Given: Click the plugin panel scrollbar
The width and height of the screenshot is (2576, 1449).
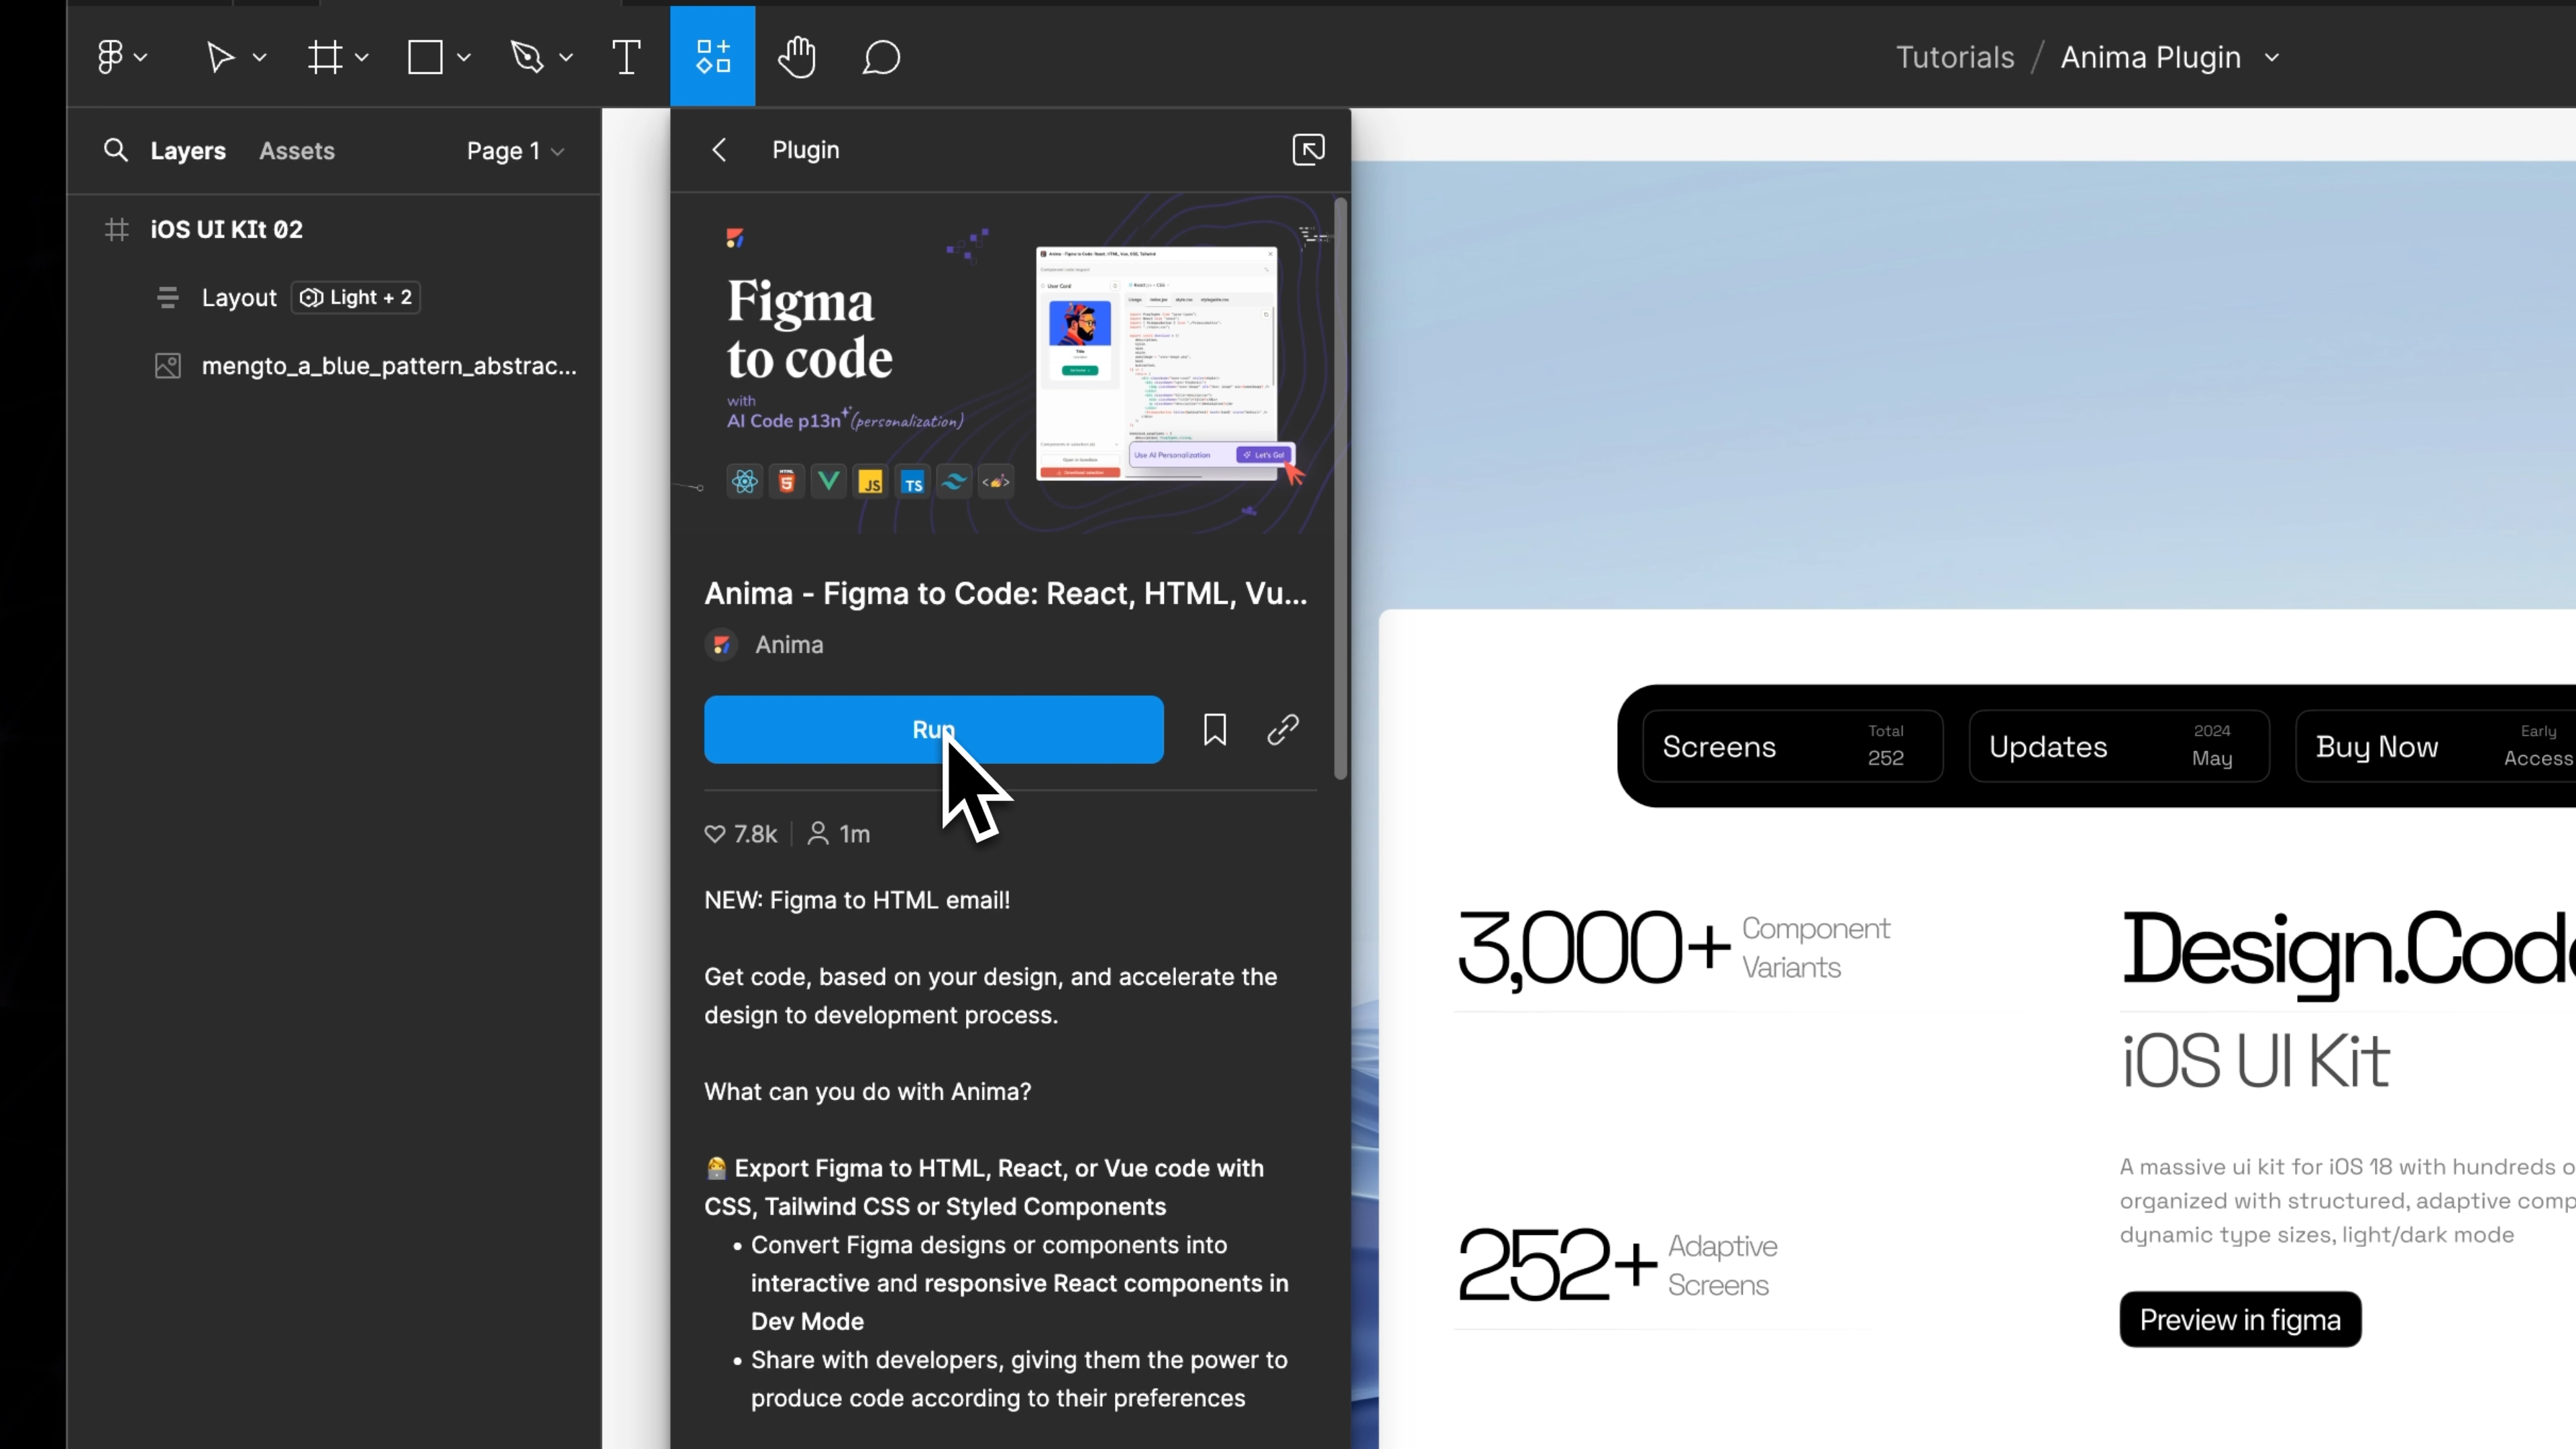Looking at the screenshot, I should click(x=1341, y=488).
